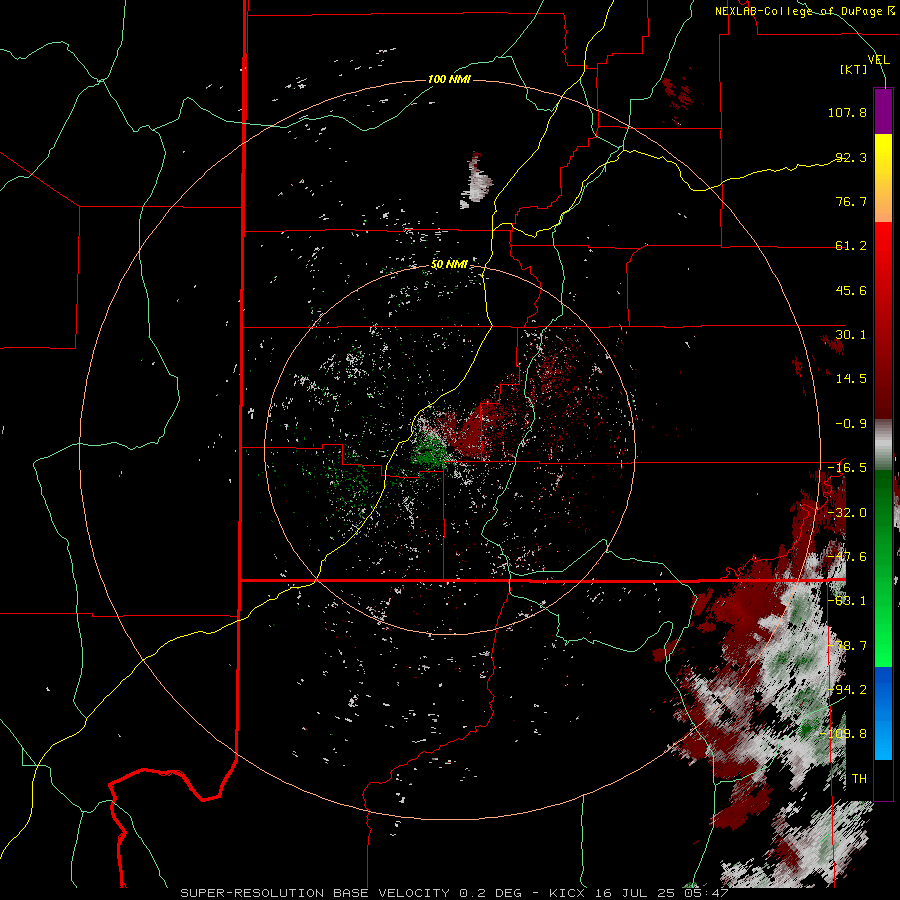900x900 pixels.
Task: Select the 45.6 scale value
Action: (x=851, y=290)
